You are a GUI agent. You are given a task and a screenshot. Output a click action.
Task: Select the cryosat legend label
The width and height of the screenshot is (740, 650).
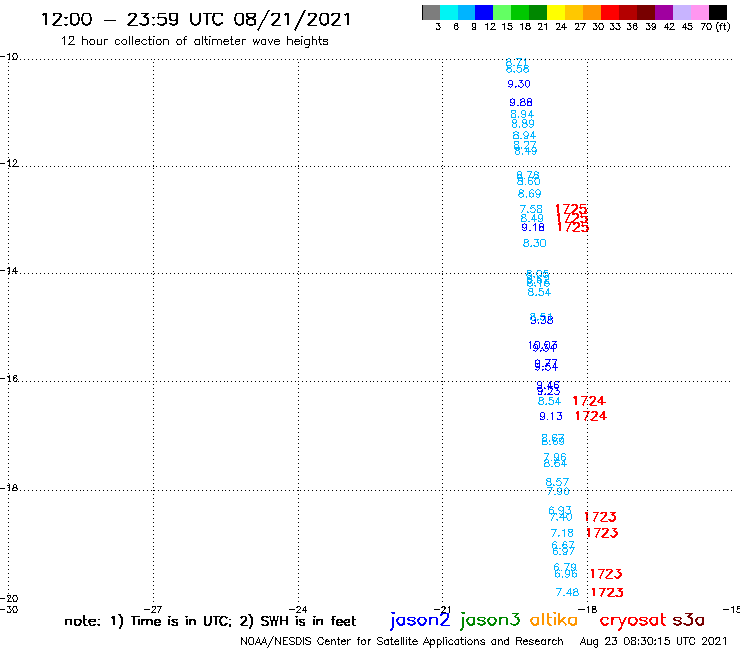click(633, 621)
